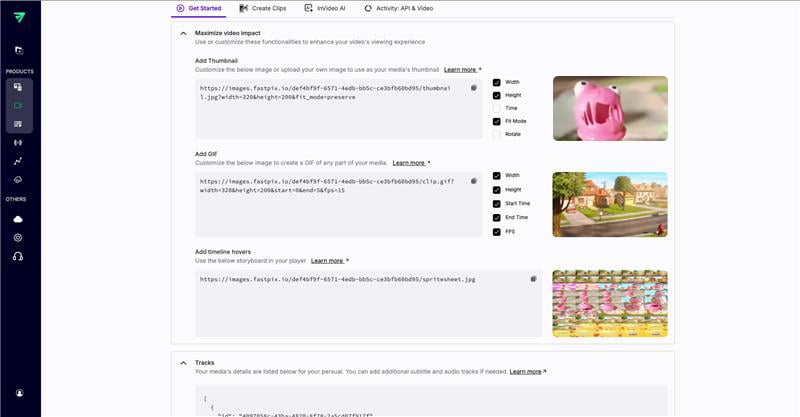Screen dimensions: 800x417
Task: Collapse the Maximize video impact section
Action: point(183,34)
